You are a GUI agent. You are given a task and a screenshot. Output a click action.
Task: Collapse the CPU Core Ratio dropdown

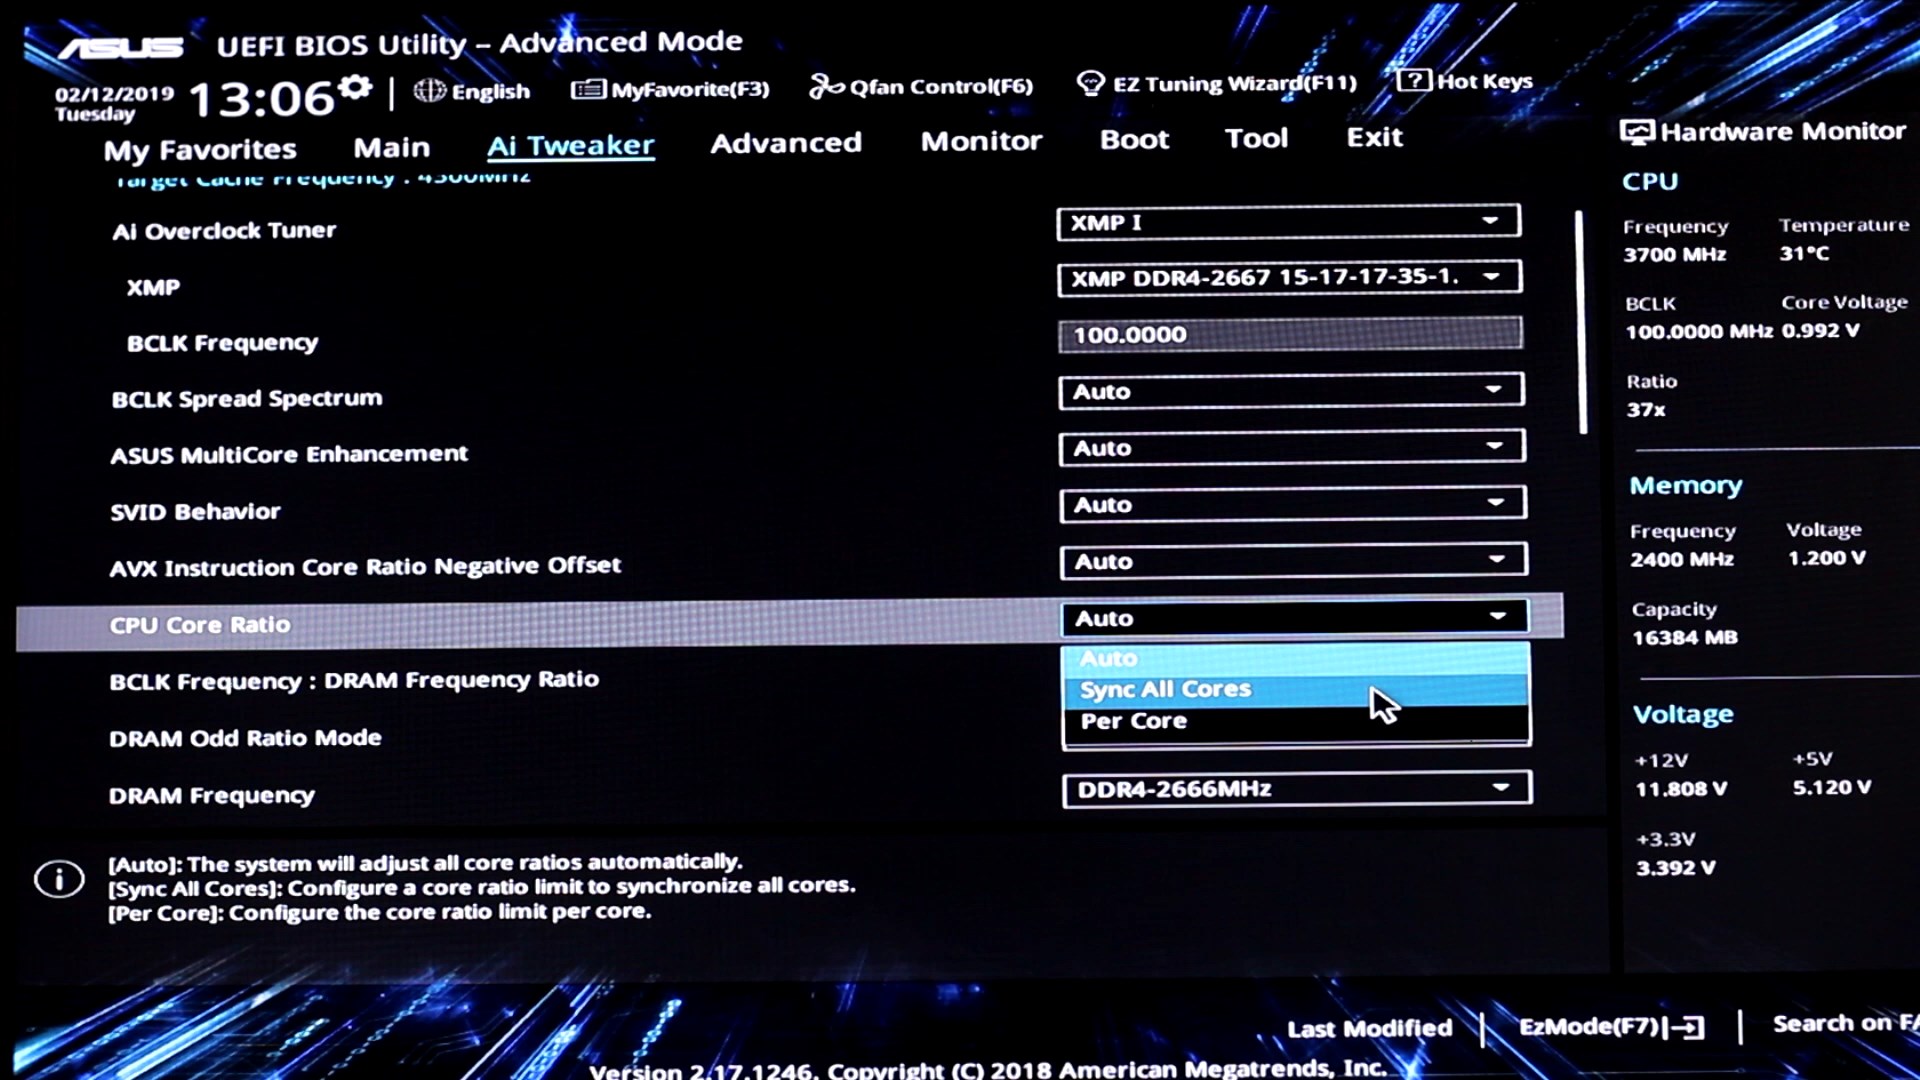click(x=1295, y=617)
